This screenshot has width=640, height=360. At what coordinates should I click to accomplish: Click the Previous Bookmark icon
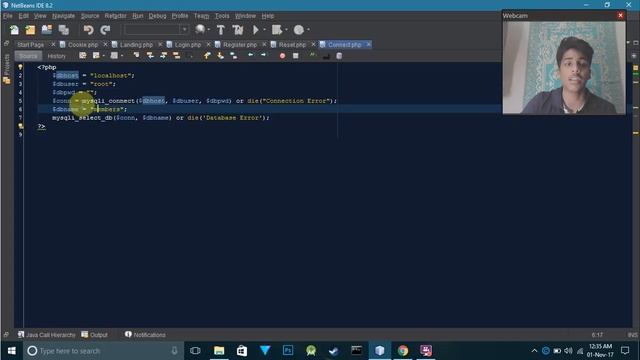(207, 56)
